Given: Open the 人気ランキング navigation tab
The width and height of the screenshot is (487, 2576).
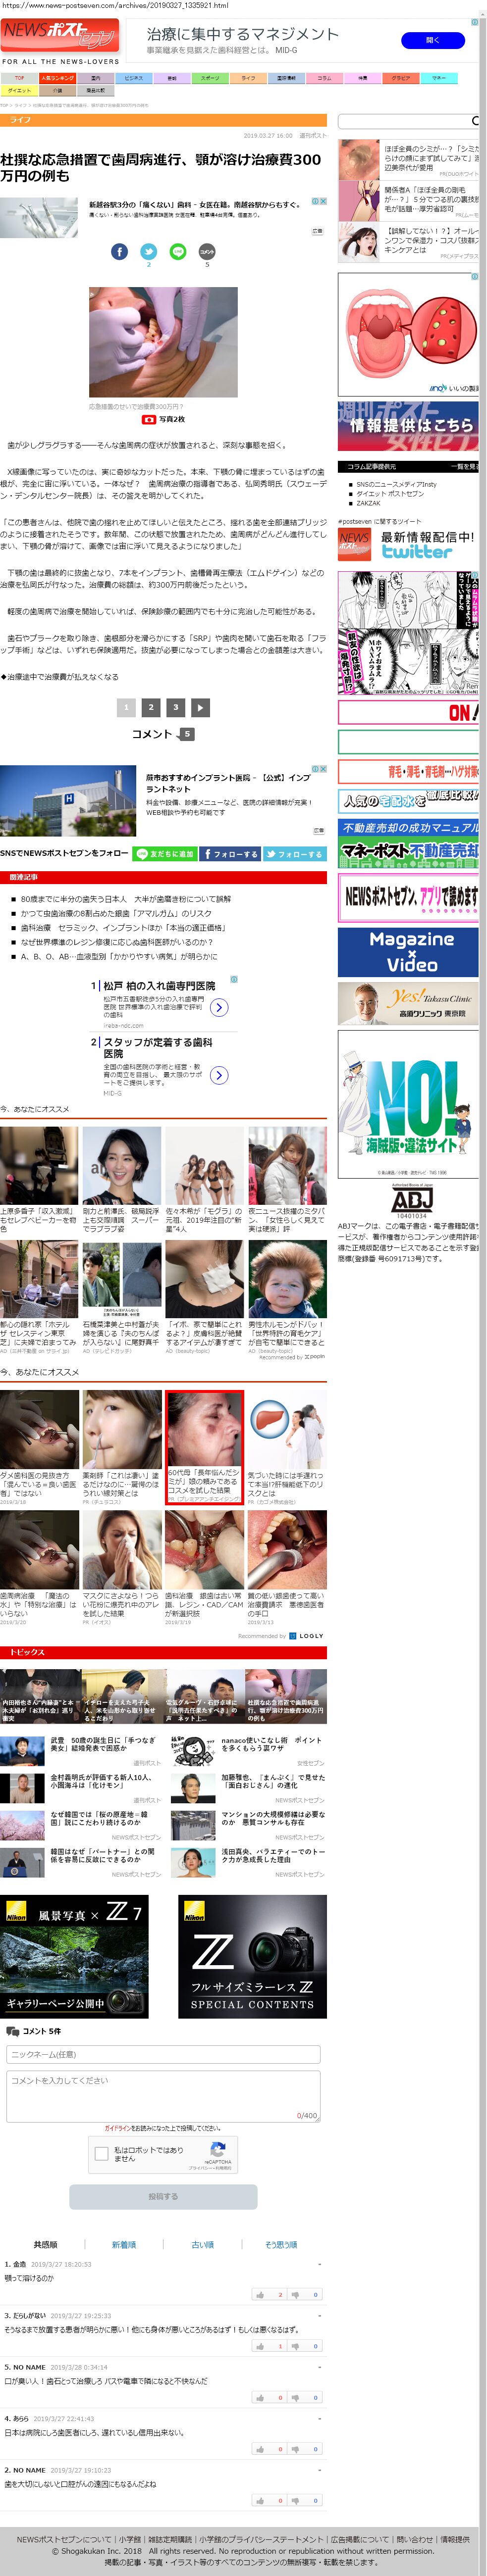Looking at the screenshot, I should click(x=57, y=78).
